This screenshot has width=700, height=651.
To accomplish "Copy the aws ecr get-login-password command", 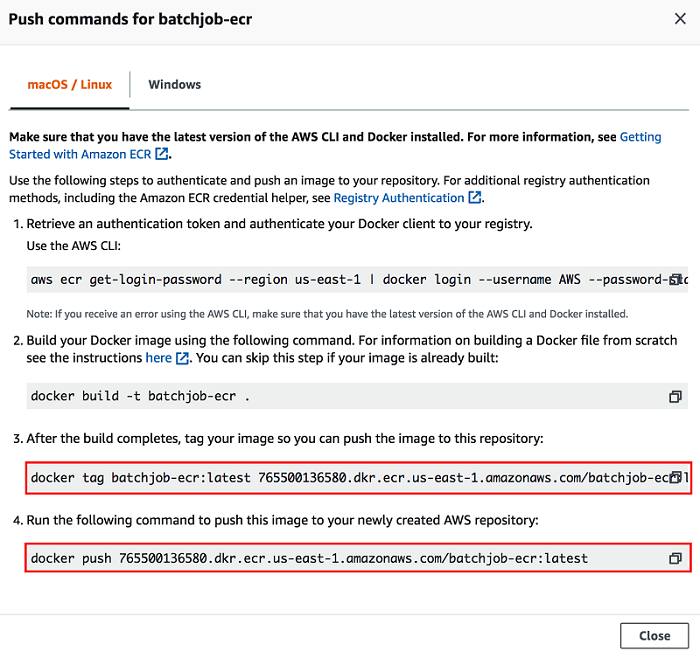I will [x=675, y=280].
